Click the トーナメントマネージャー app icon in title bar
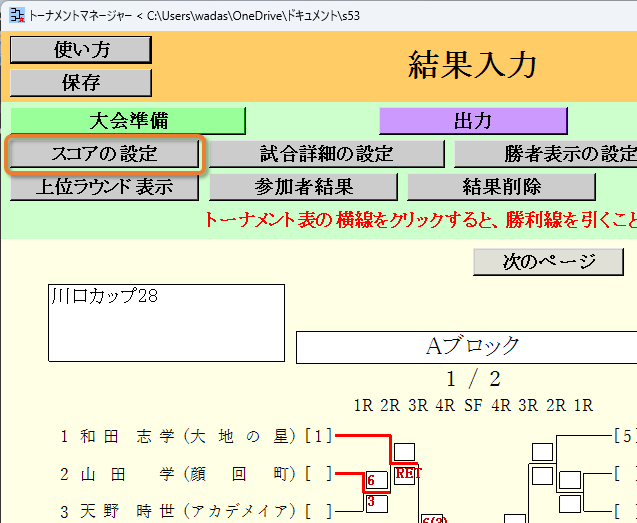Screen dimensions: 637x523 (17, 15)
